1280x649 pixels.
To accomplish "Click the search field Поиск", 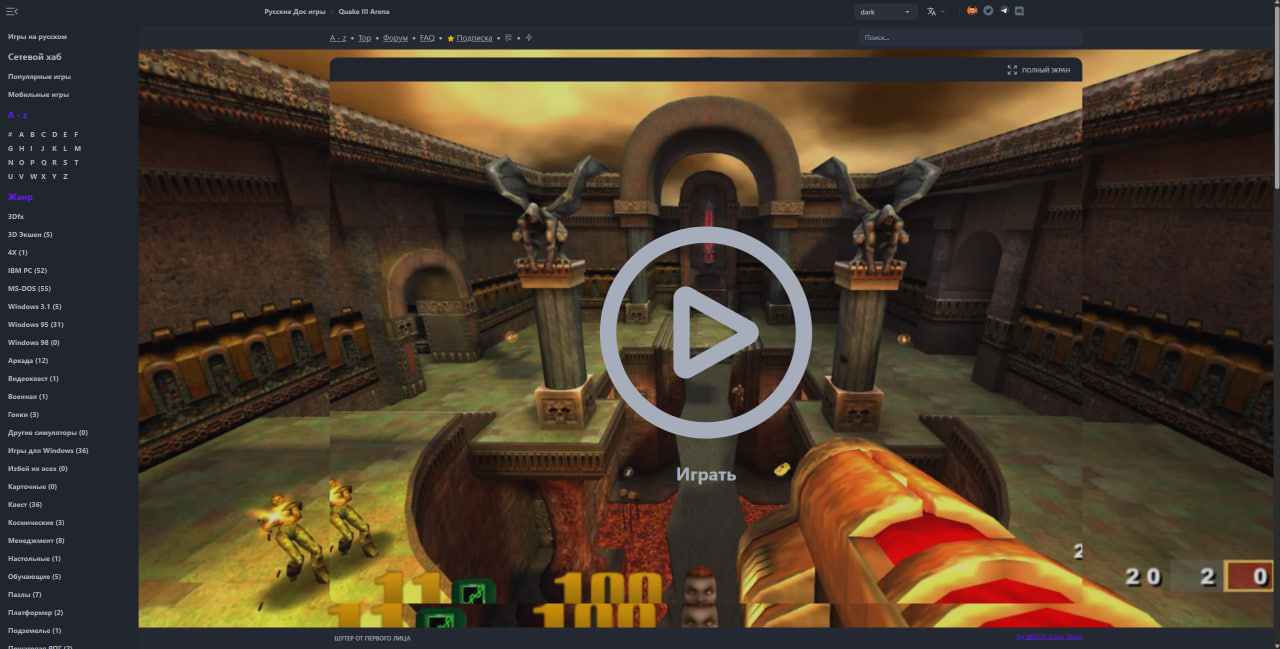I will [x=968, y=38].
